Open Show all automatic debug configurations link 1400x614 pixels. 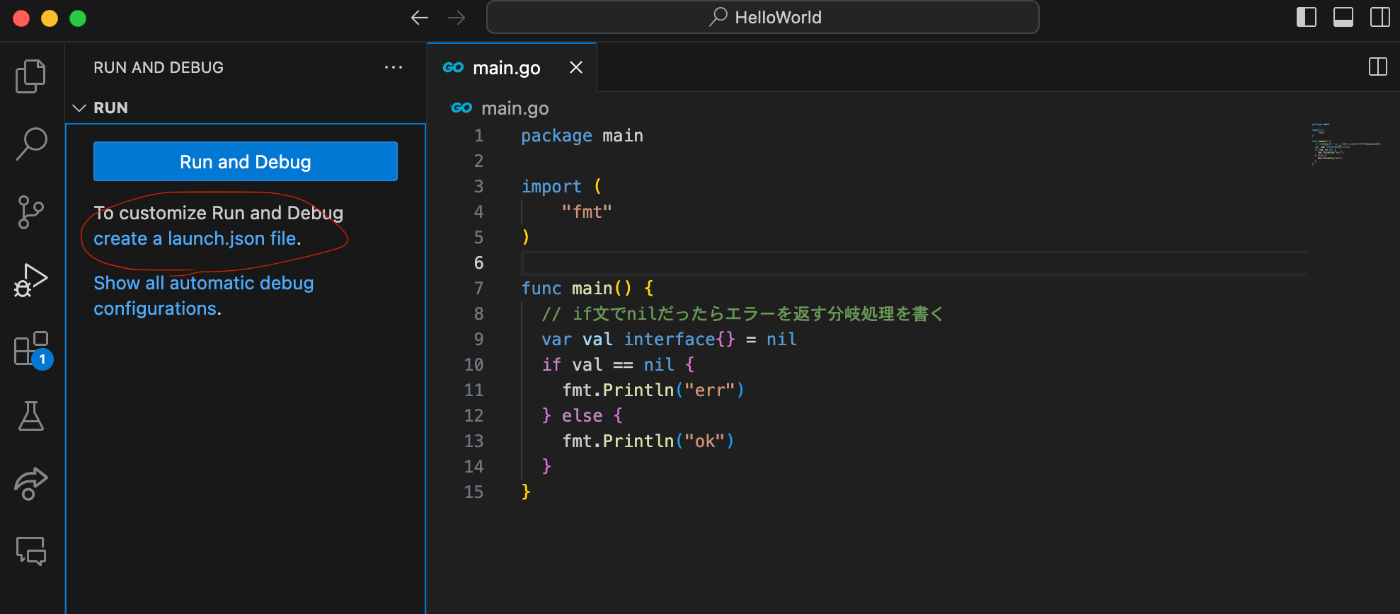[x=204, y=296]
